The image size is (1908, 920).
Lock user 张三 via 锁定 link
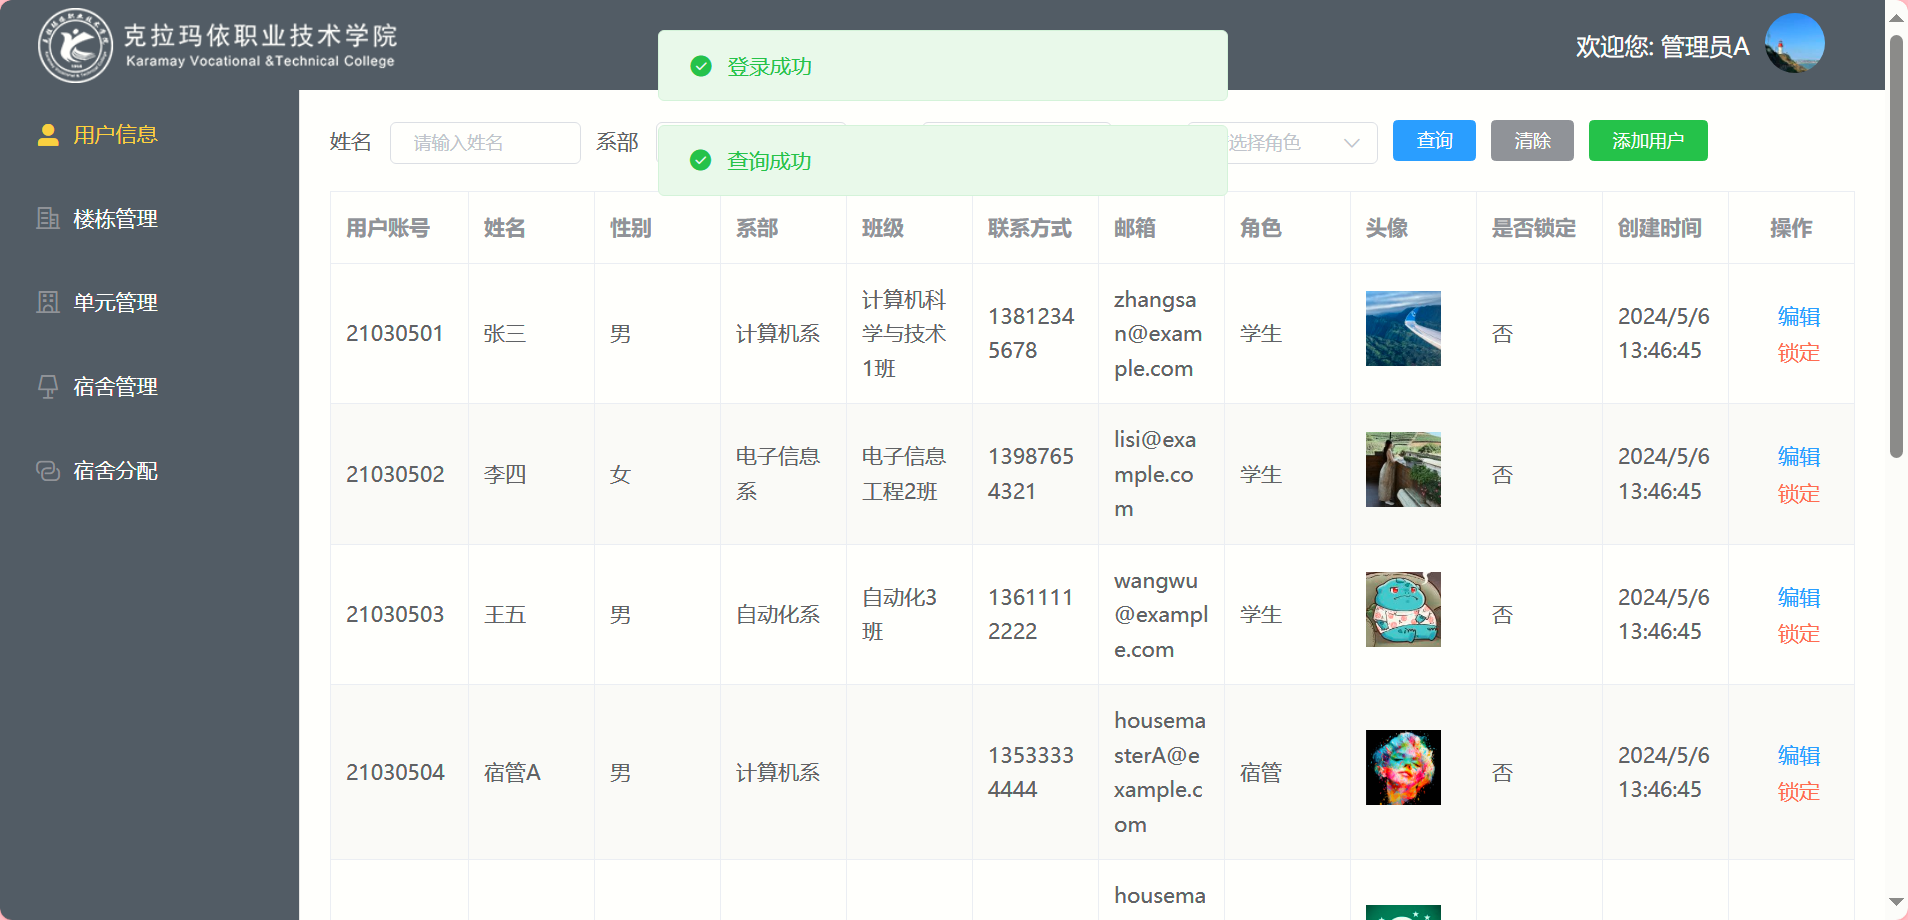[1798, 353]
